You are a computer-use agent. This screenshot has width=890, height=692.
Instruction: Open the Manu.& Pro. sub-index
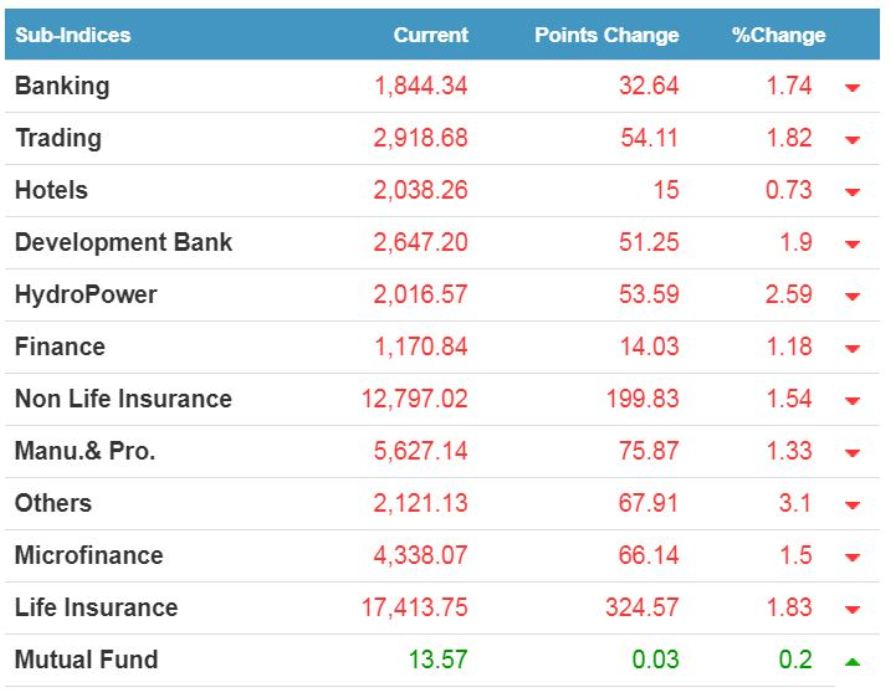pyautogui.click(x=85, y=451)
